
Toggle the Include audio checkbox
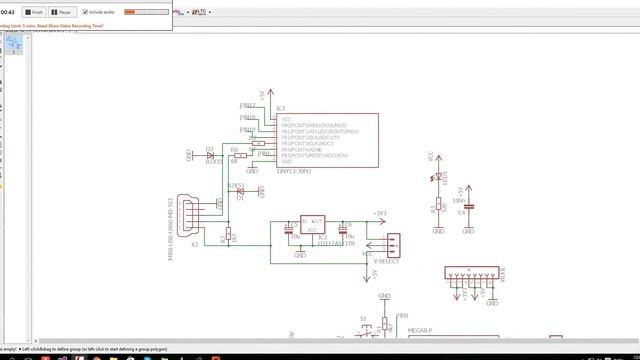[85, 12]
